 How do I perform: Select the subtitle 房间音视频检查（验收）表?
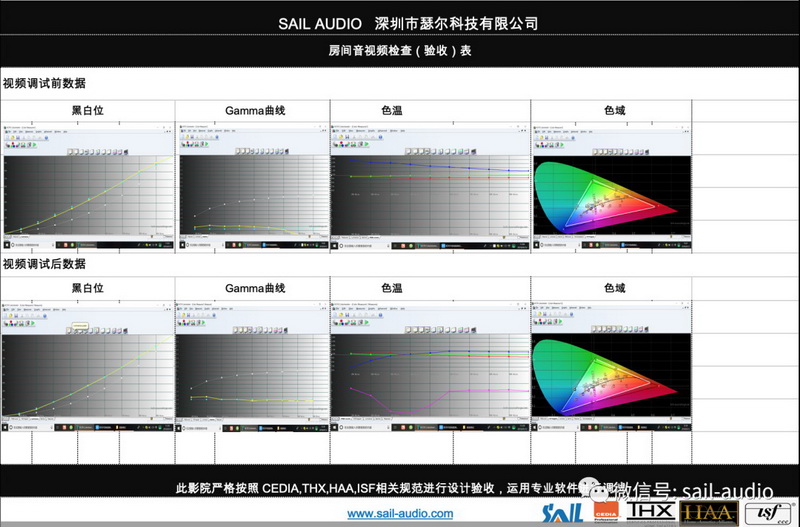(399, 51)
